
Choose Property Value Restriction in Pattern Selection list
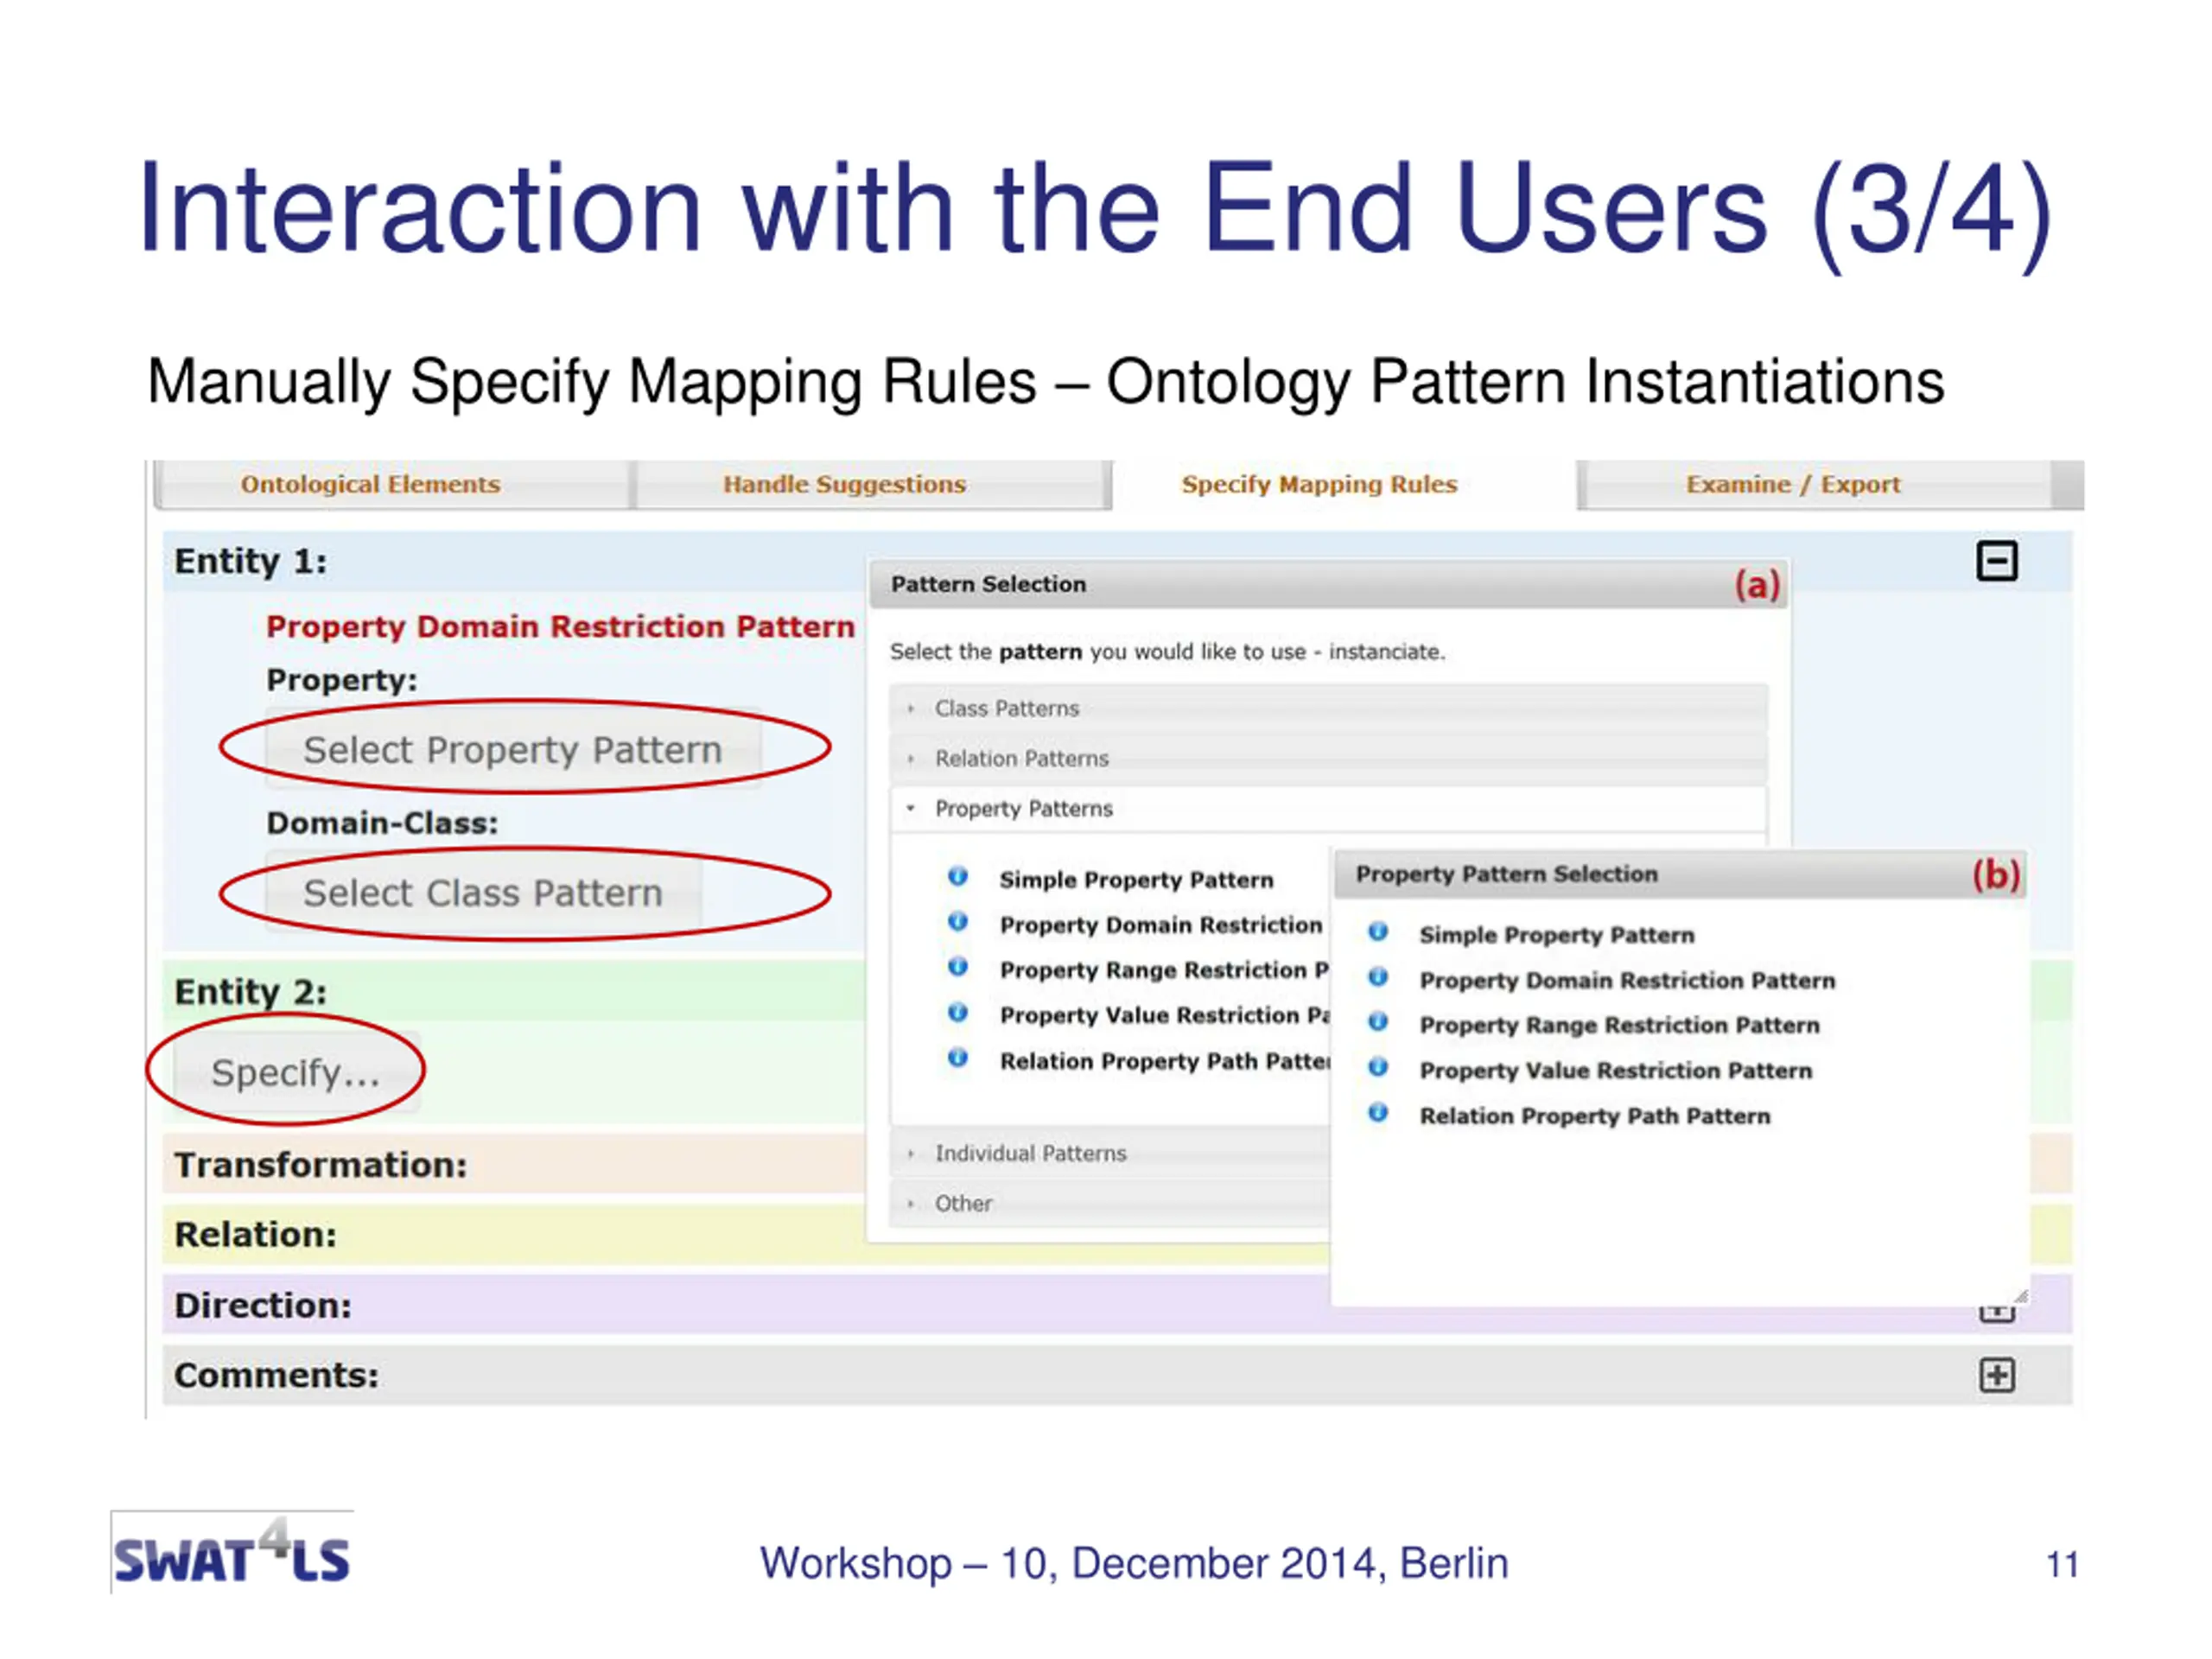point(1164,1015)
